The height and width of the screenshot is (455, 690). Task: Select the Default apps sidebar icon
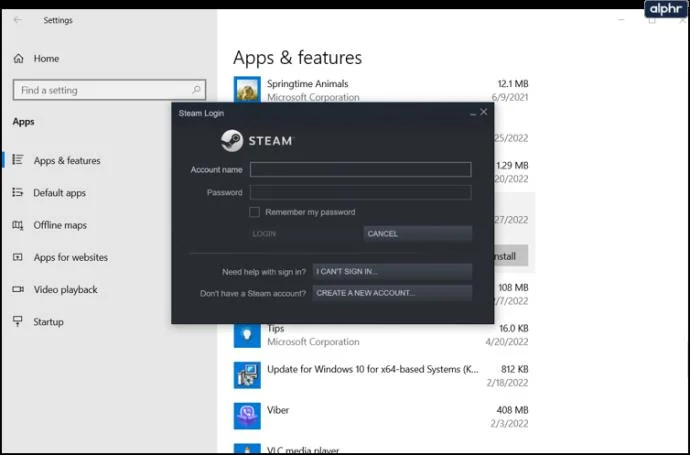coord(18,192)
